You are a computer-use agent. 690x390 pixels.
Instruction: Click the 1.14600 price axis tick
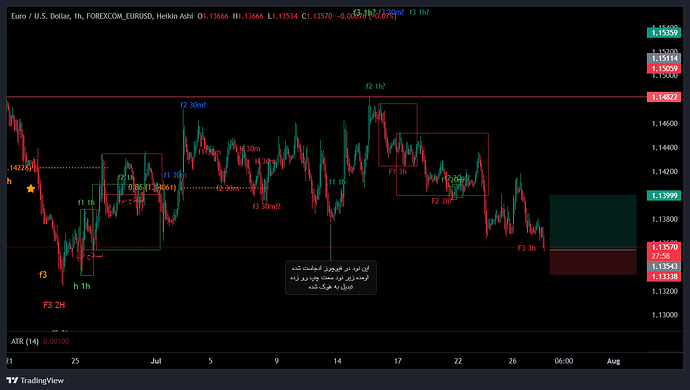pyautogui.click(x=664, y=124)
